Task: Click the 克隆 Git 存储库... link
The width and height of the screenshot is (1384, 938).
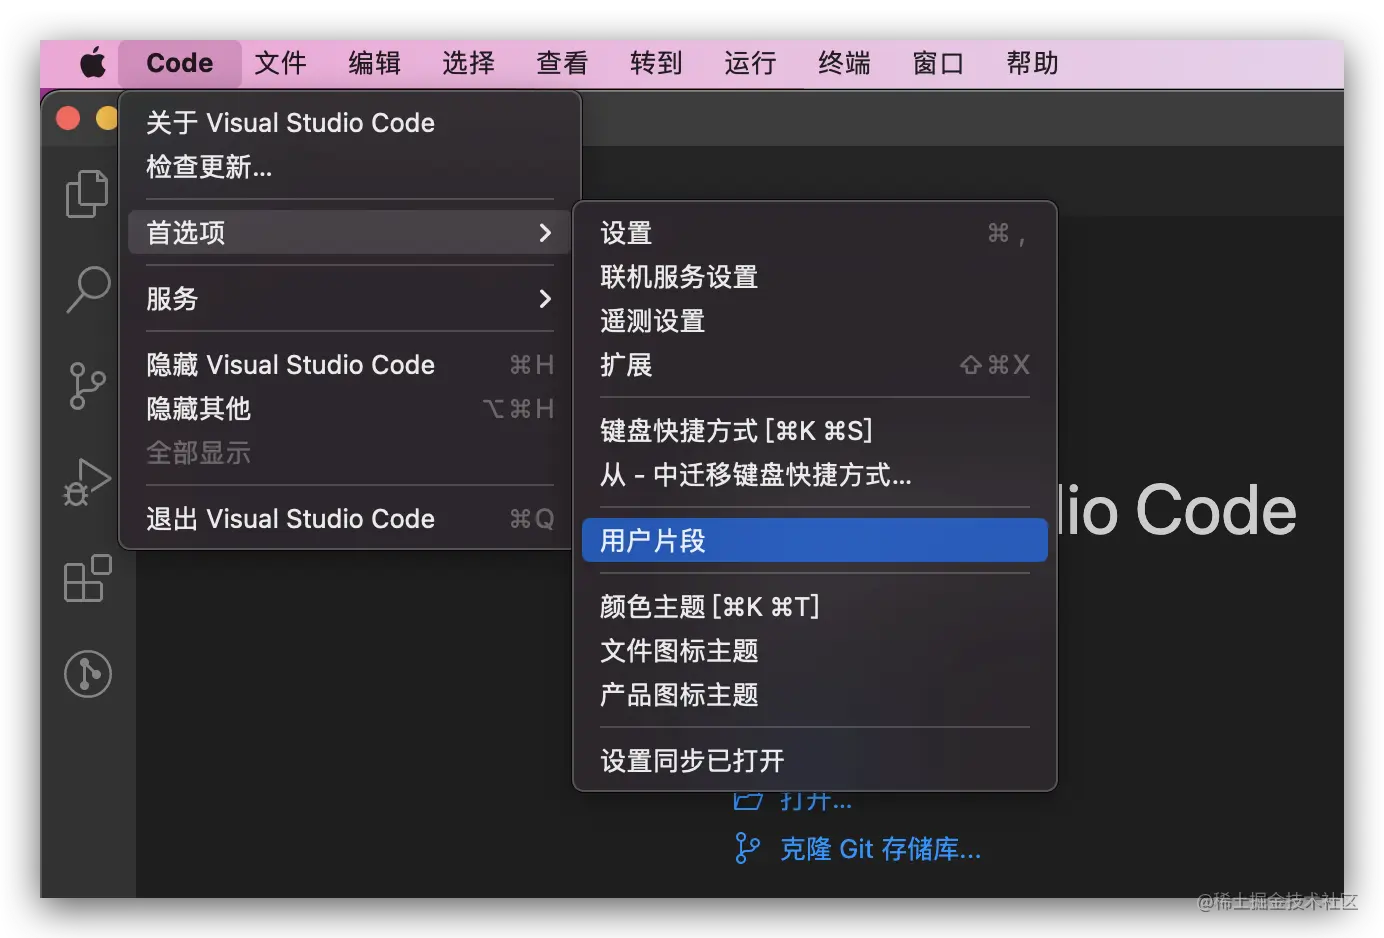Action: [x=880, y=849]
